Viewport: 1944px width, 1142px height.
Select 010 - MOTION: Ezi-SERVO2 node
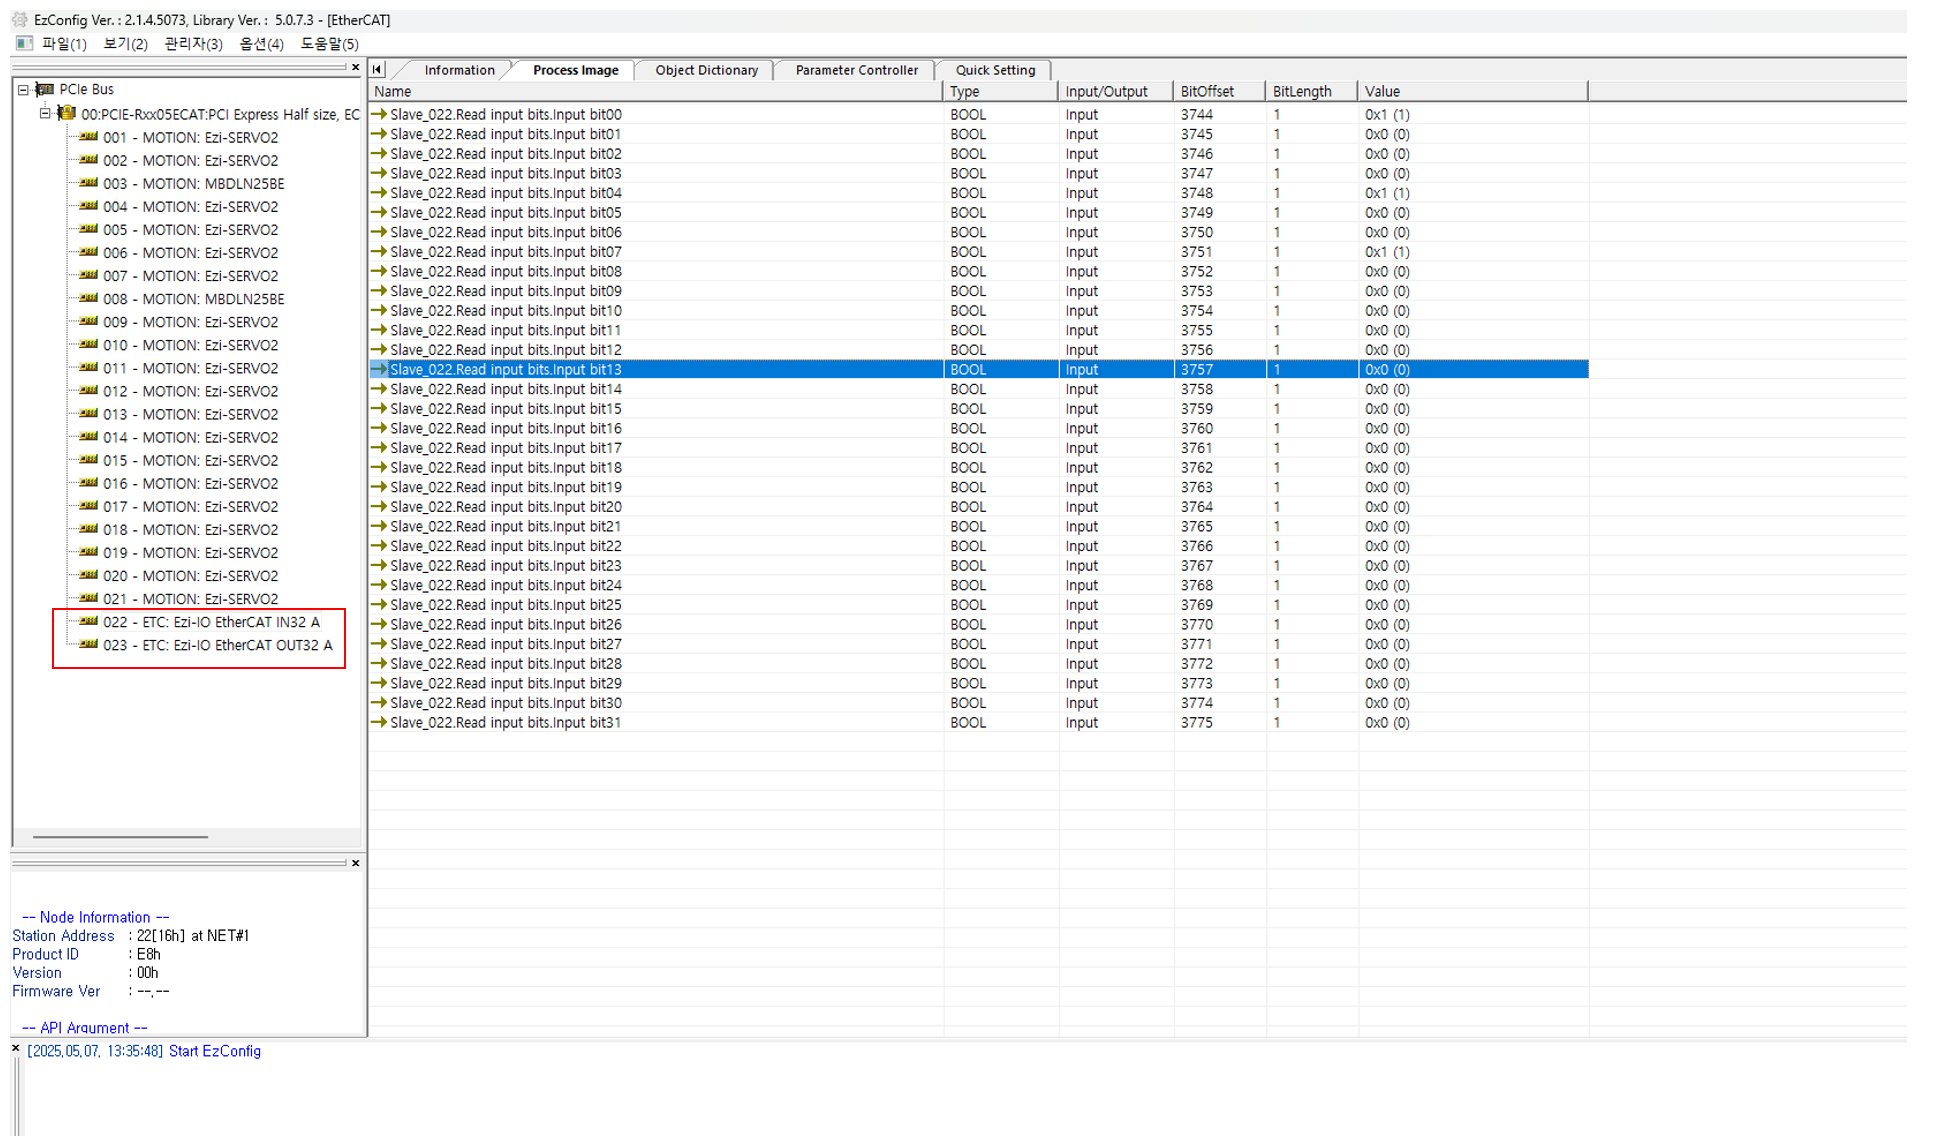190,345
